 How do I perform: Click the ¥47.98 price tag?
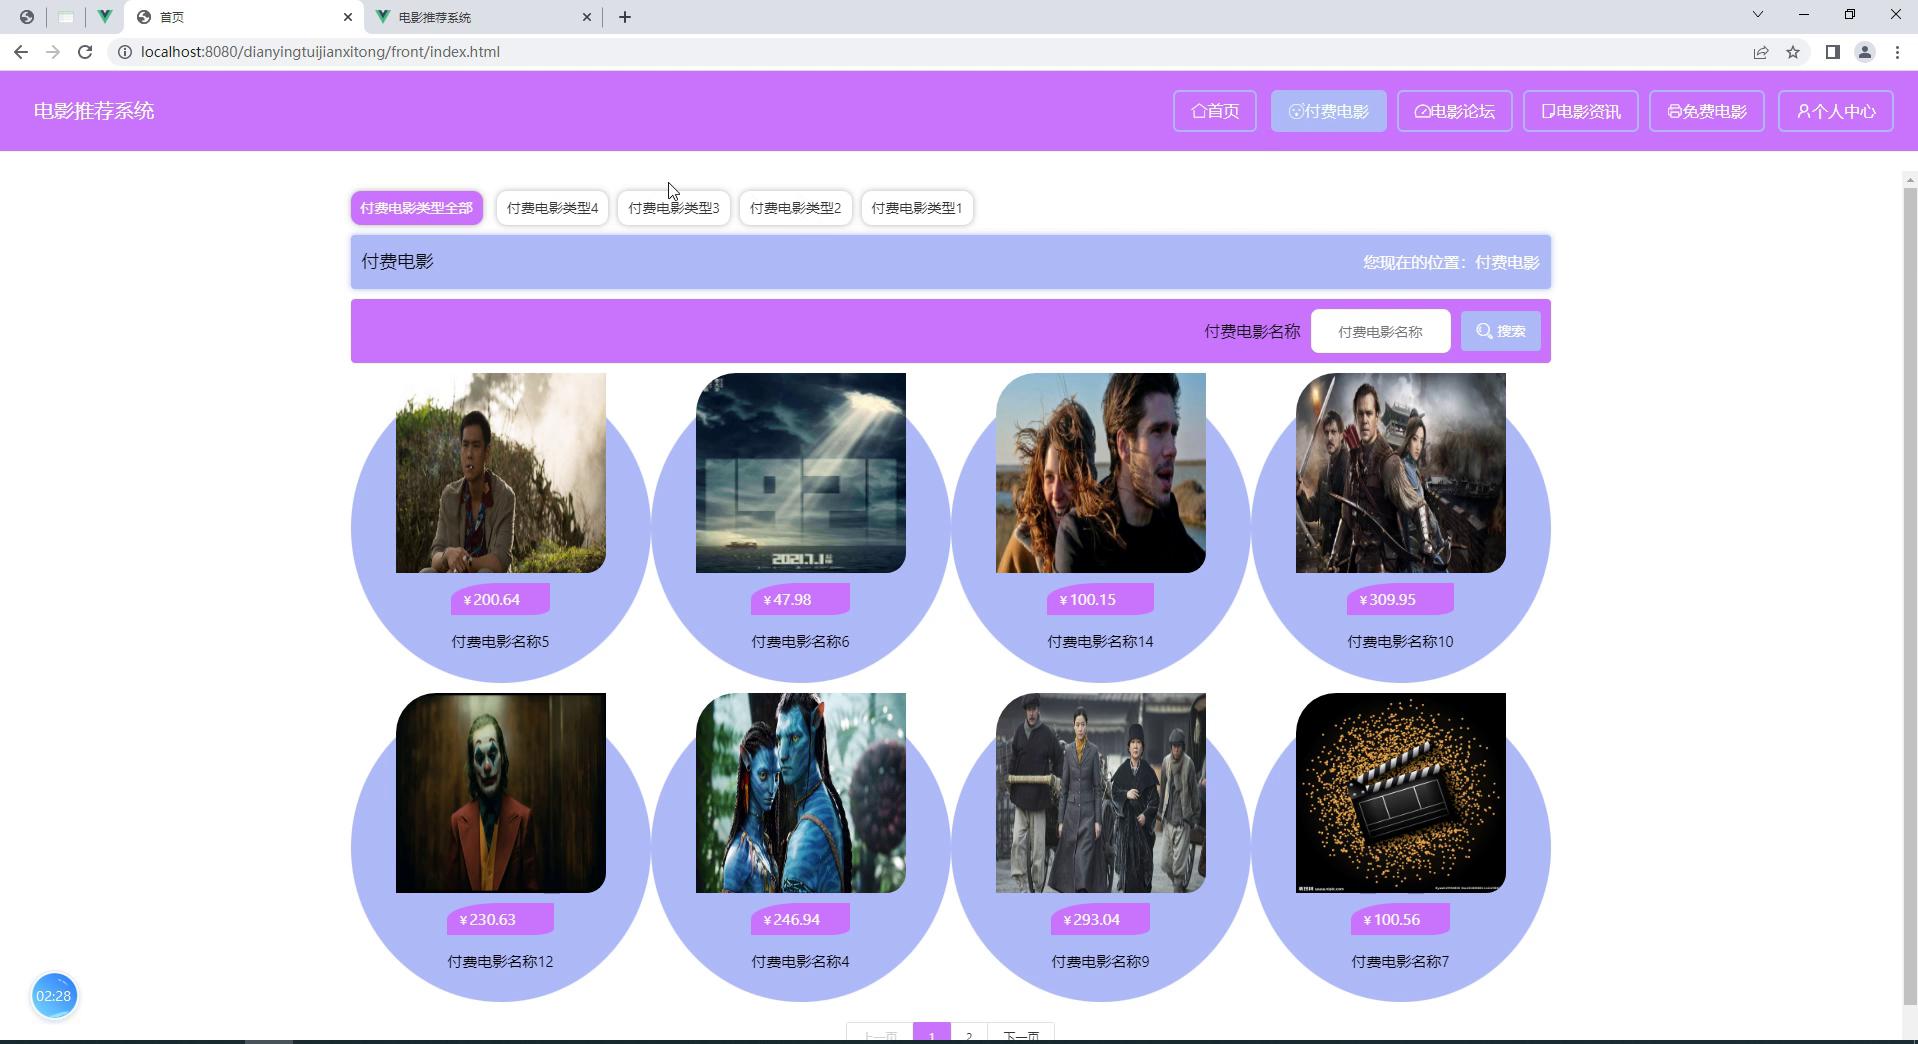[800, 599]
